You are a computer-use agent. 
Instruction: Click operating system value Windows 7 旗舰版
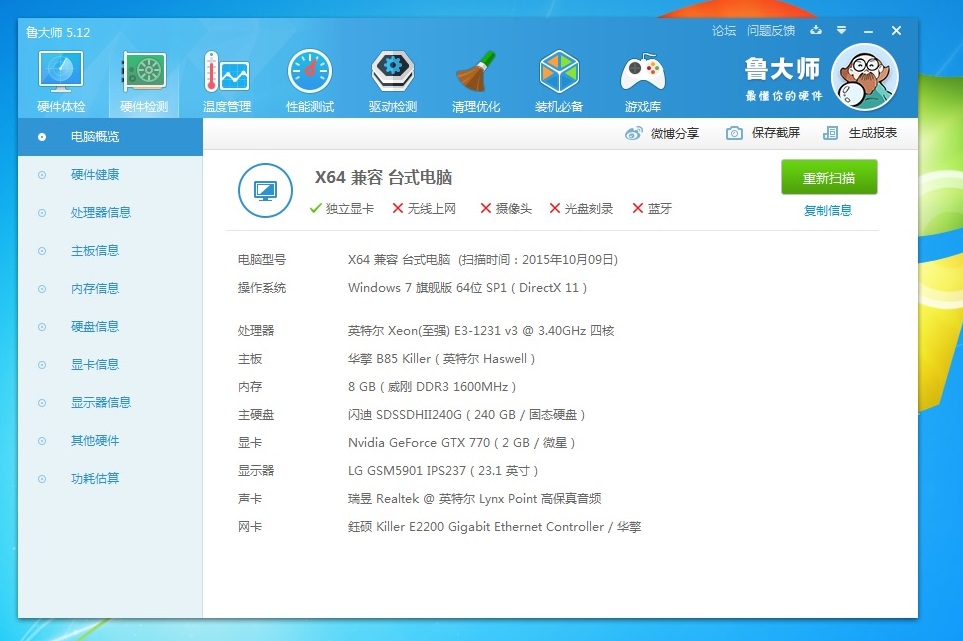[467, 288]
